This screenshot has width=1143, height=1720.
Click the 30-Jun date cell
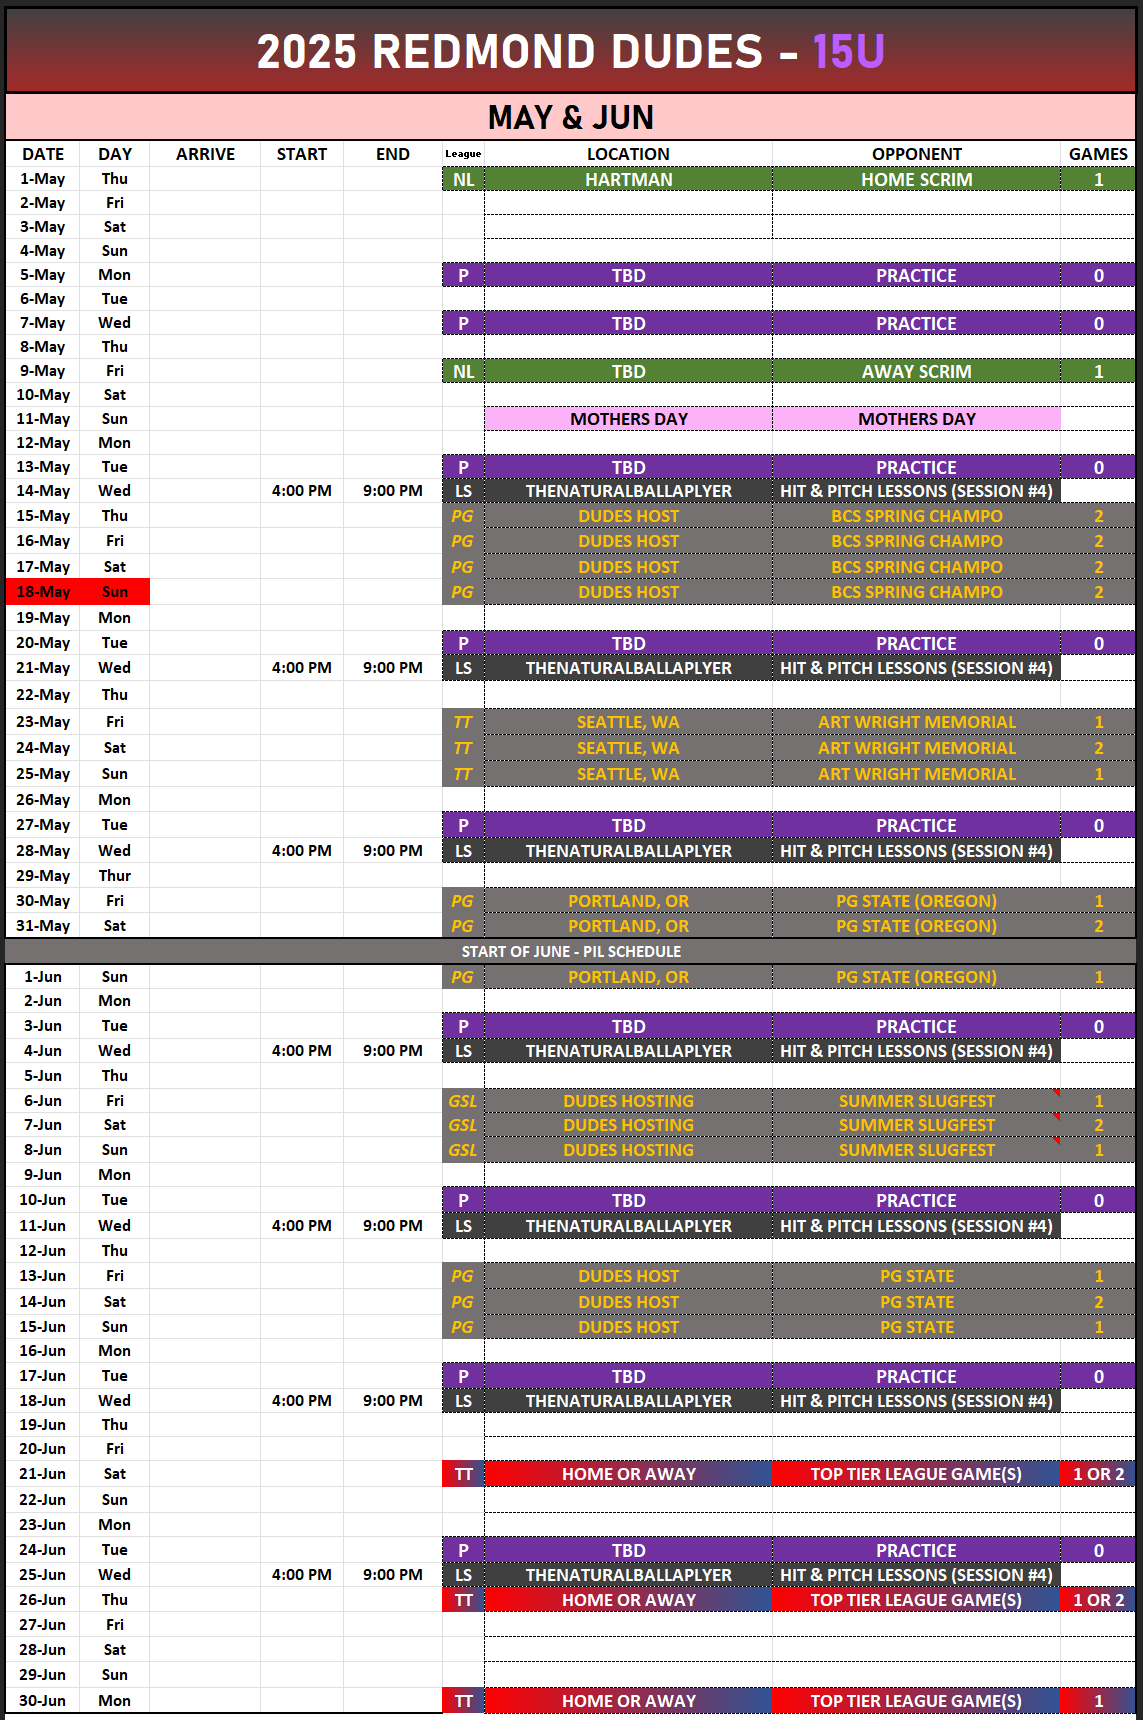(x=43, y=1701)
